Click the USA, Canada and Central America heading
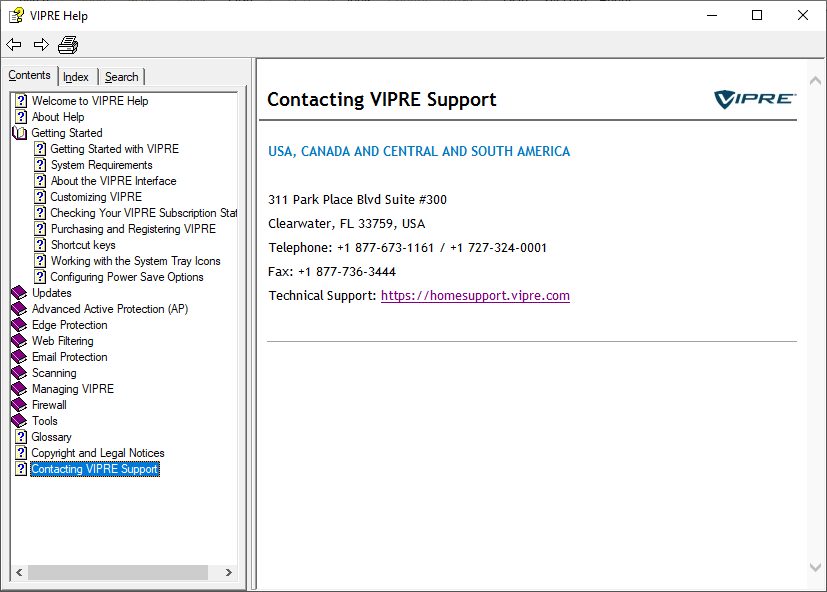The width and height of the screenshot is (827, 592). click(419, 151)
